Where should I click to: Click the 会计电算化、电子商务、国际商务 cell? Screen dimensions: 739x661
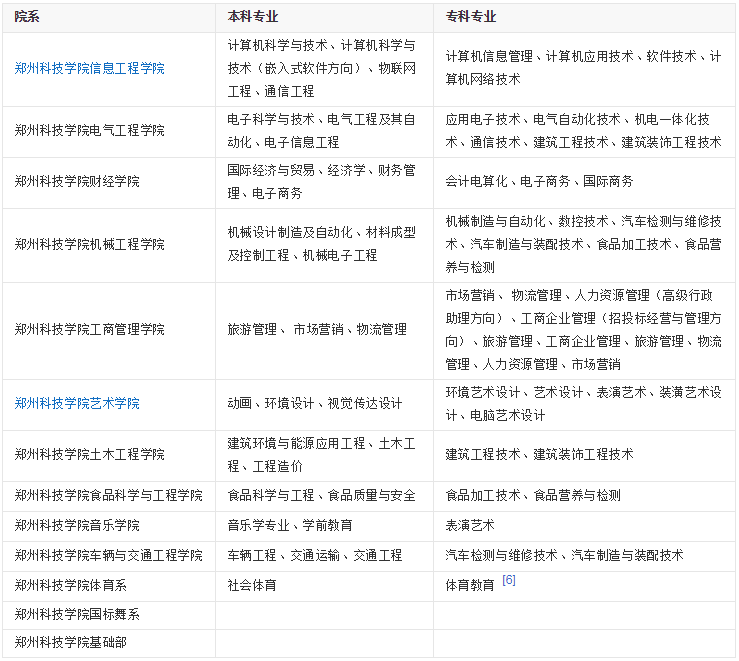(x=584, y=182)
